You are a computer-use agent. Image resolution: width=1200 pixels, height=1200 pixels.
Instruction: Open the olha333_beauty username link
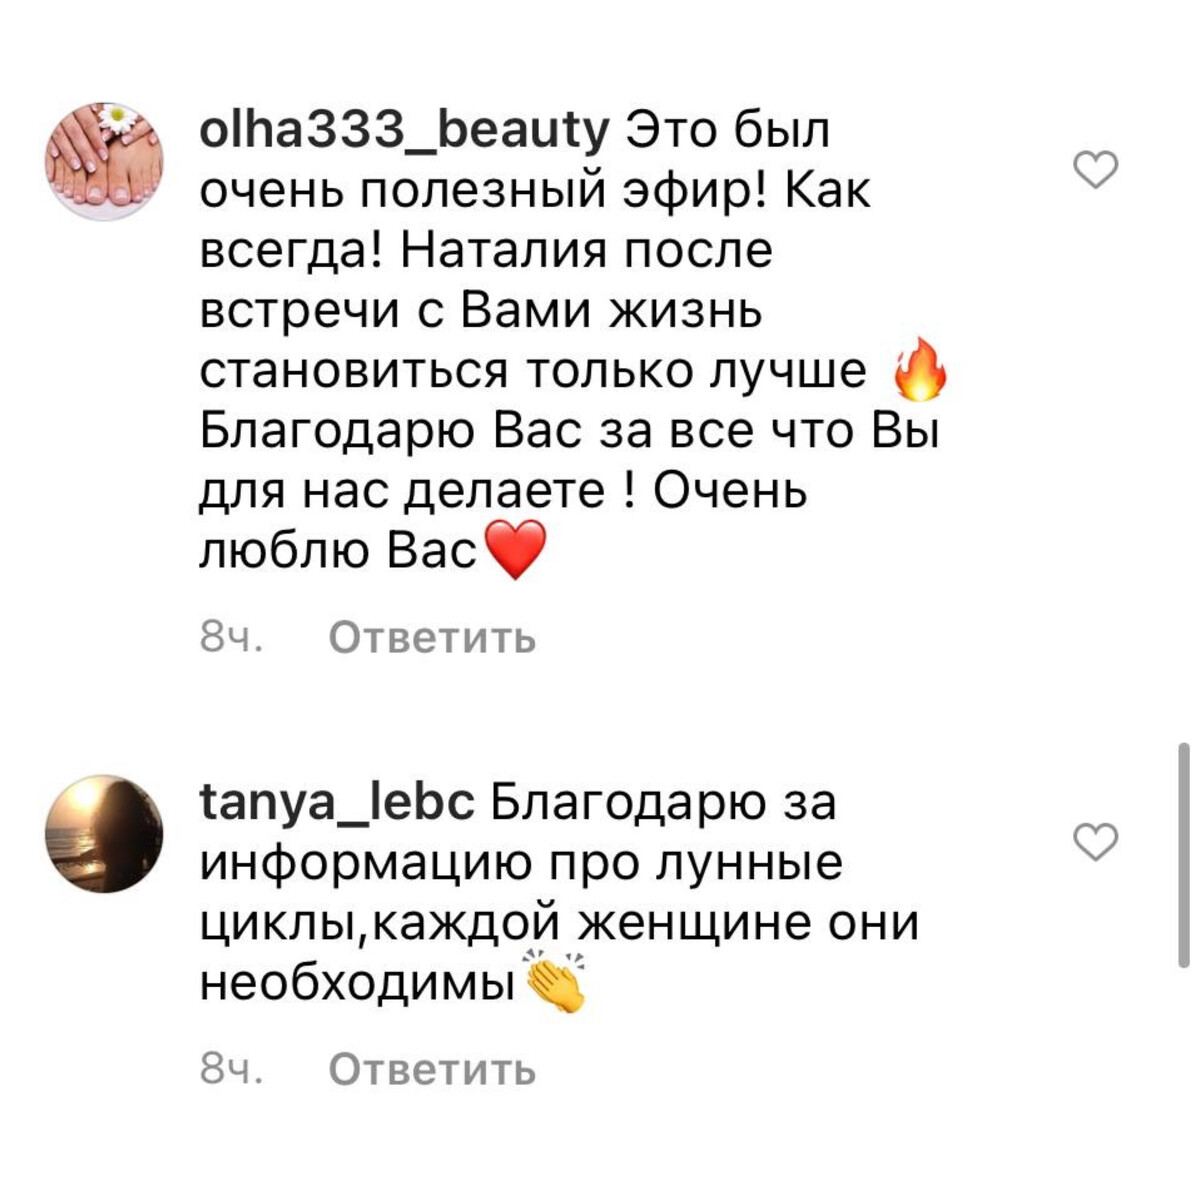point(405,132)
